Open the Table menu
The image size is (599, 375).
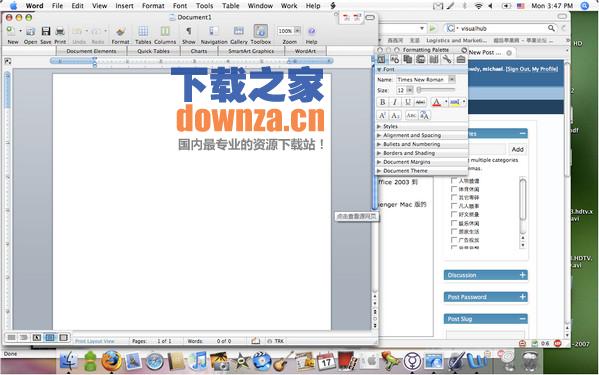[231, 6]
